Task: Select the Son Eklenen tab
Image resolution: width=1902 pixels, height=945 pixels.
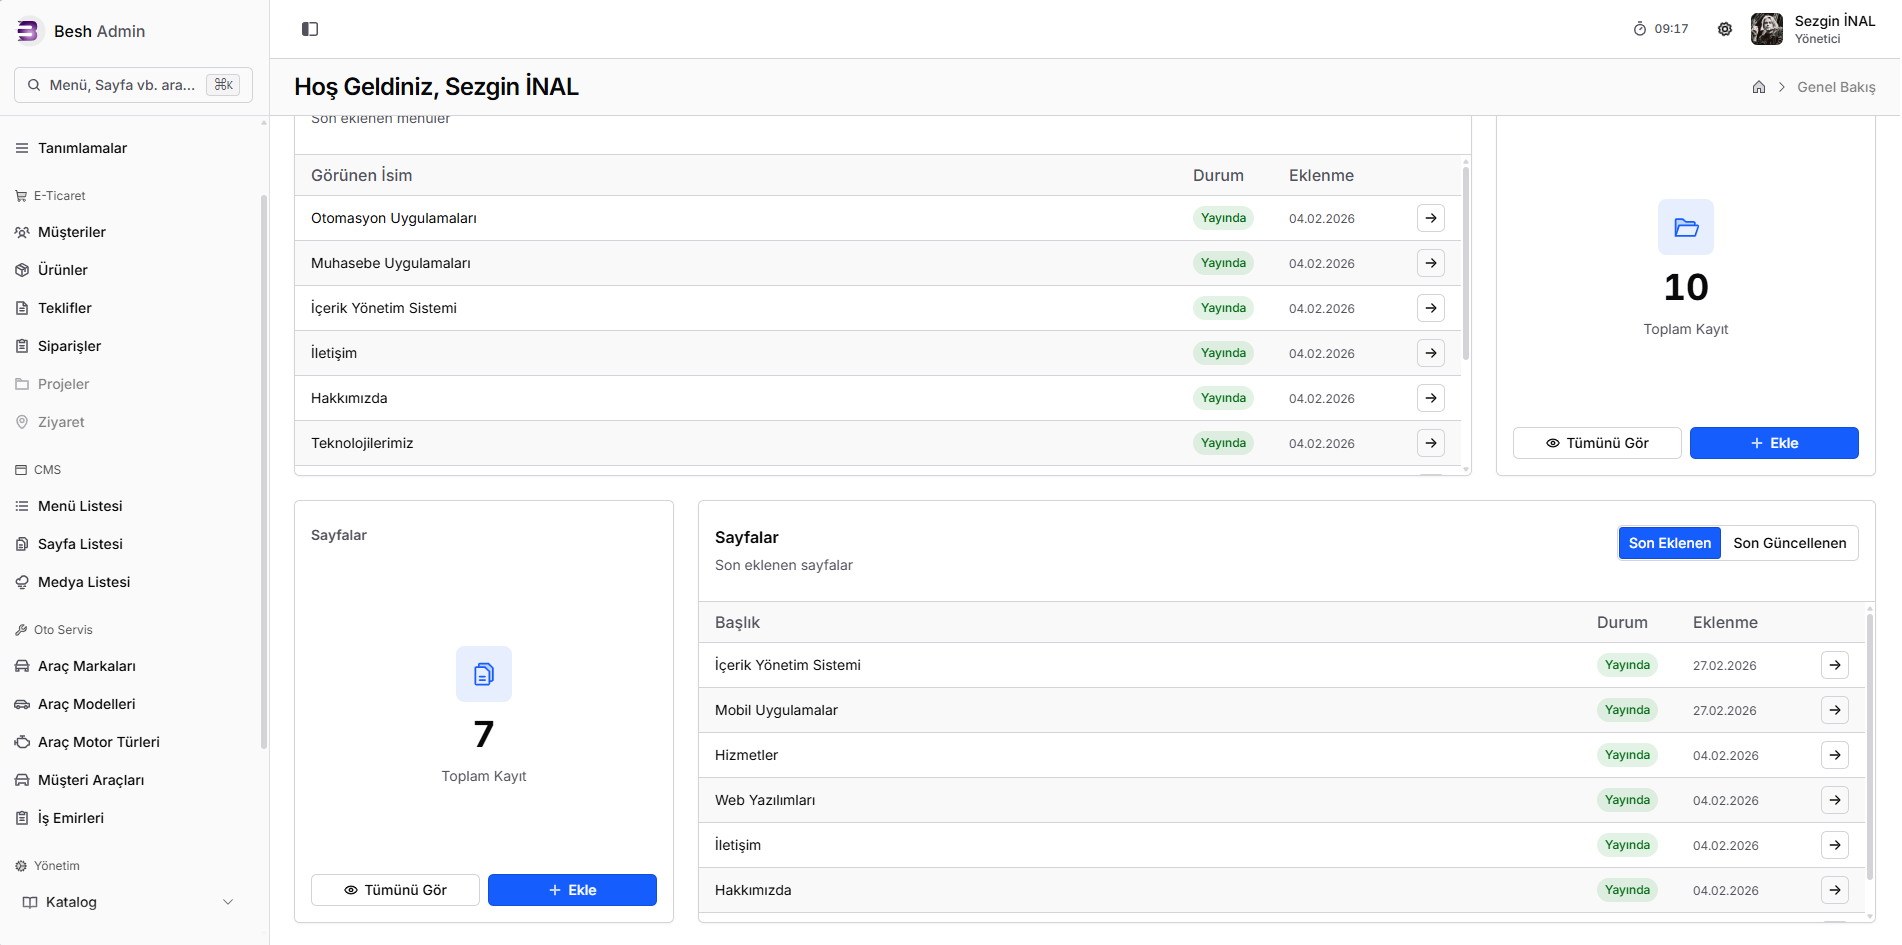Action: point(1669,543)
